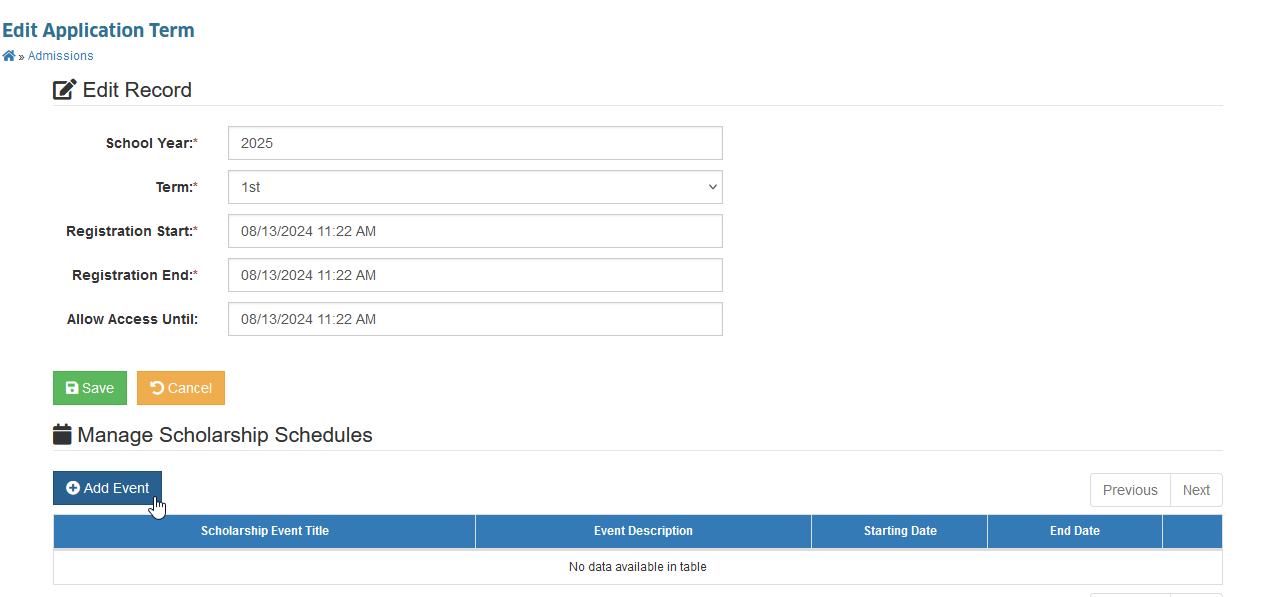Click the Edit Application Term heading
The width and height of the screenshot is (1276, 597).
point(98,30)
